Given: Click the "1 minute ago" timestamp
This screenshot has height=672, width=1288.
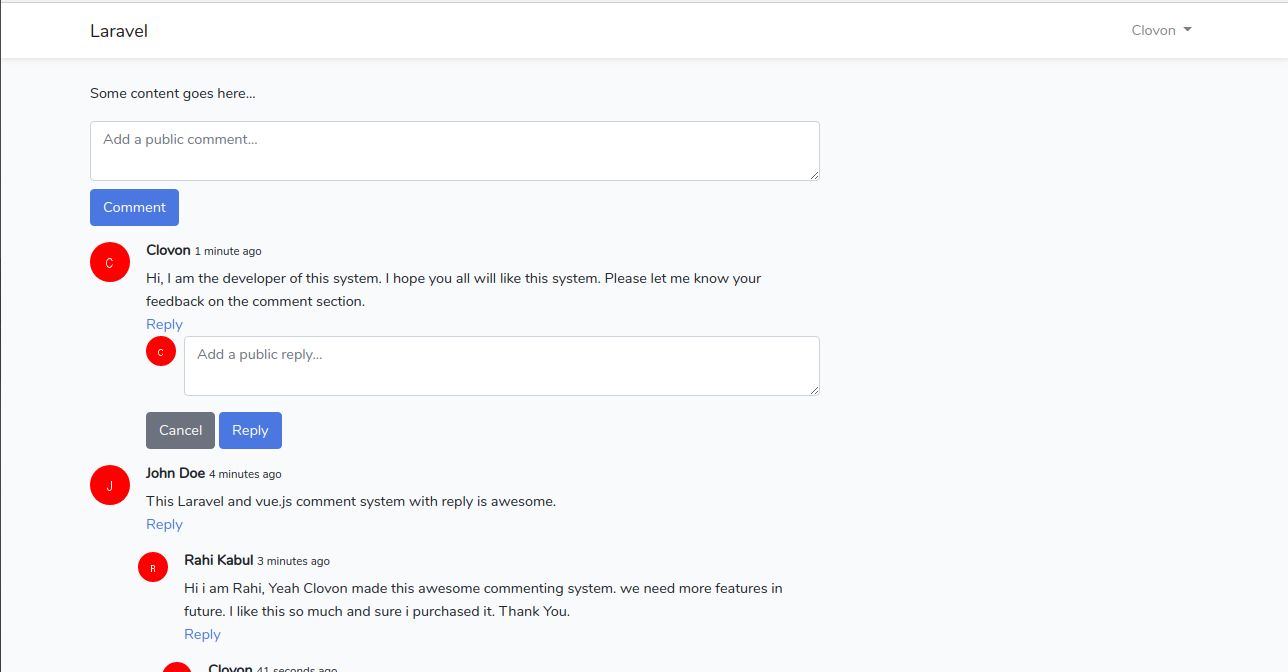Looking at the screenshot, I should (228, 251).
